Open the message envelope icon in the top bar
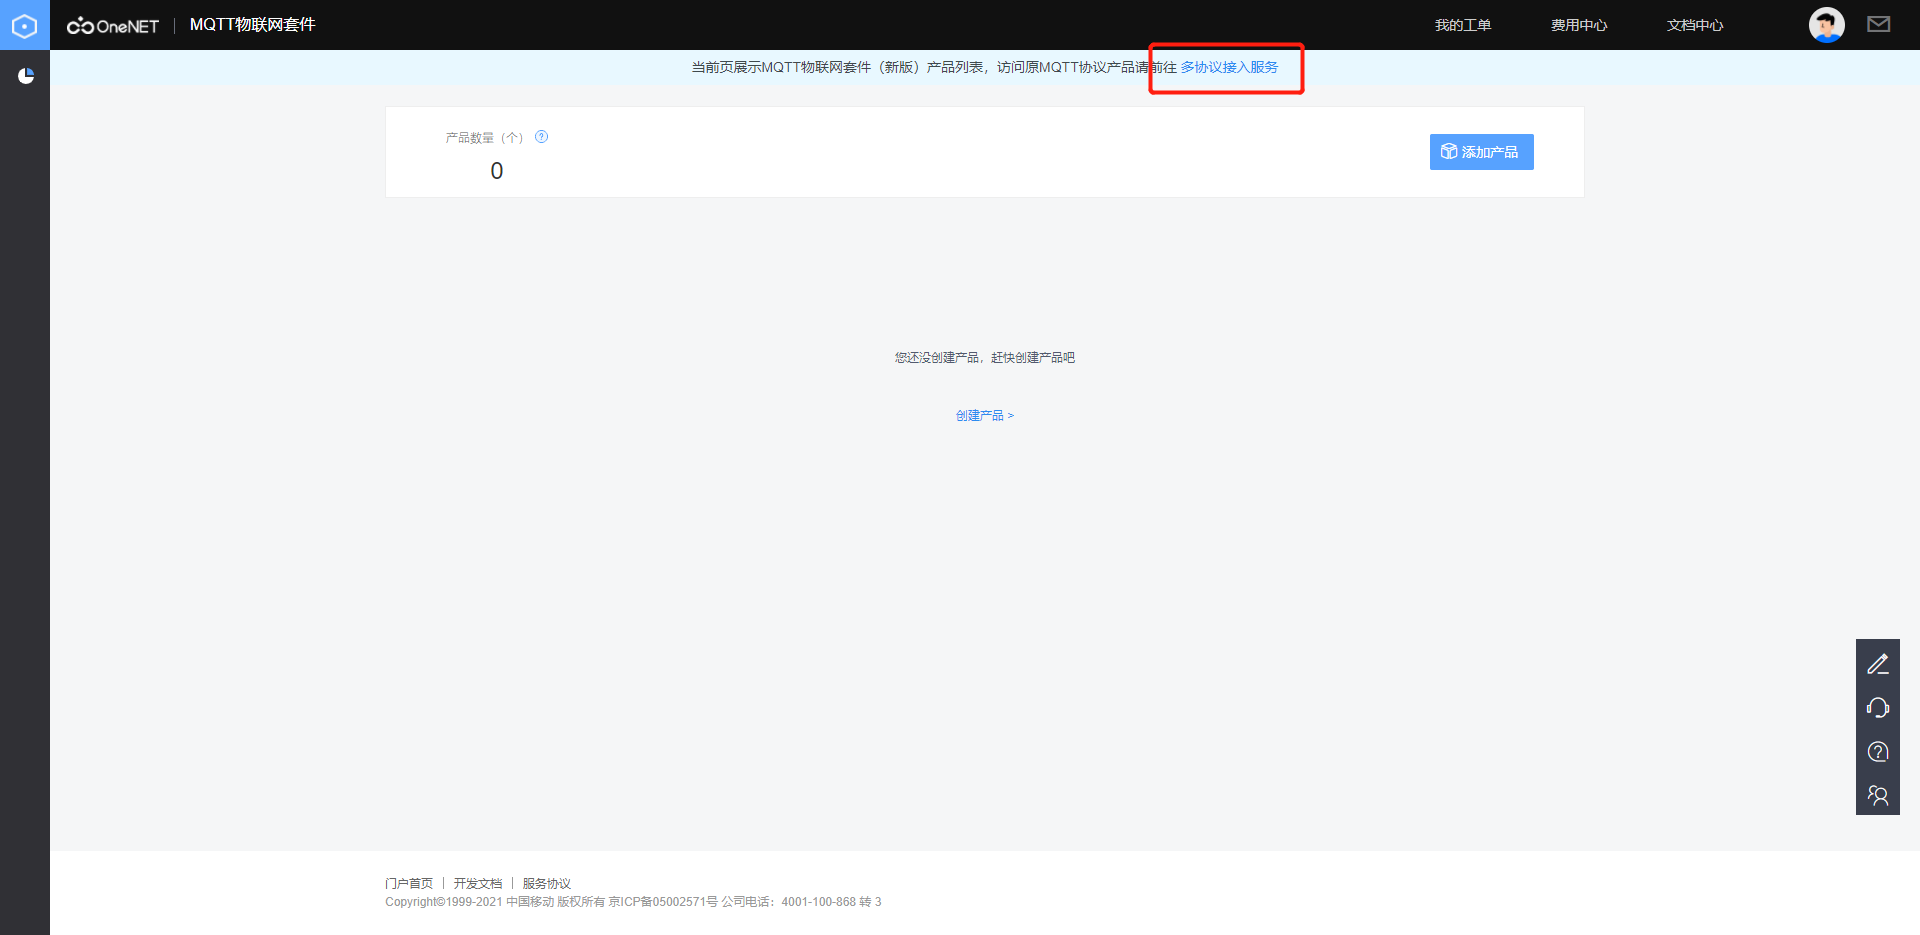Viewport: 1920px width, 935px height. tap(1879, 24)
